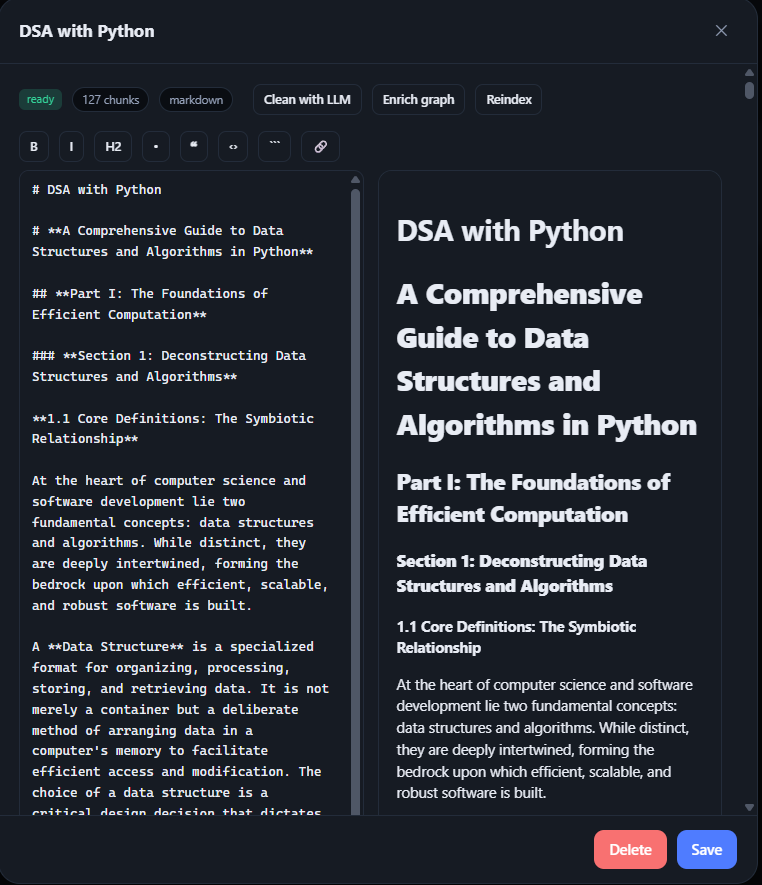
Task: Click Reindex button
Action: 509,99
